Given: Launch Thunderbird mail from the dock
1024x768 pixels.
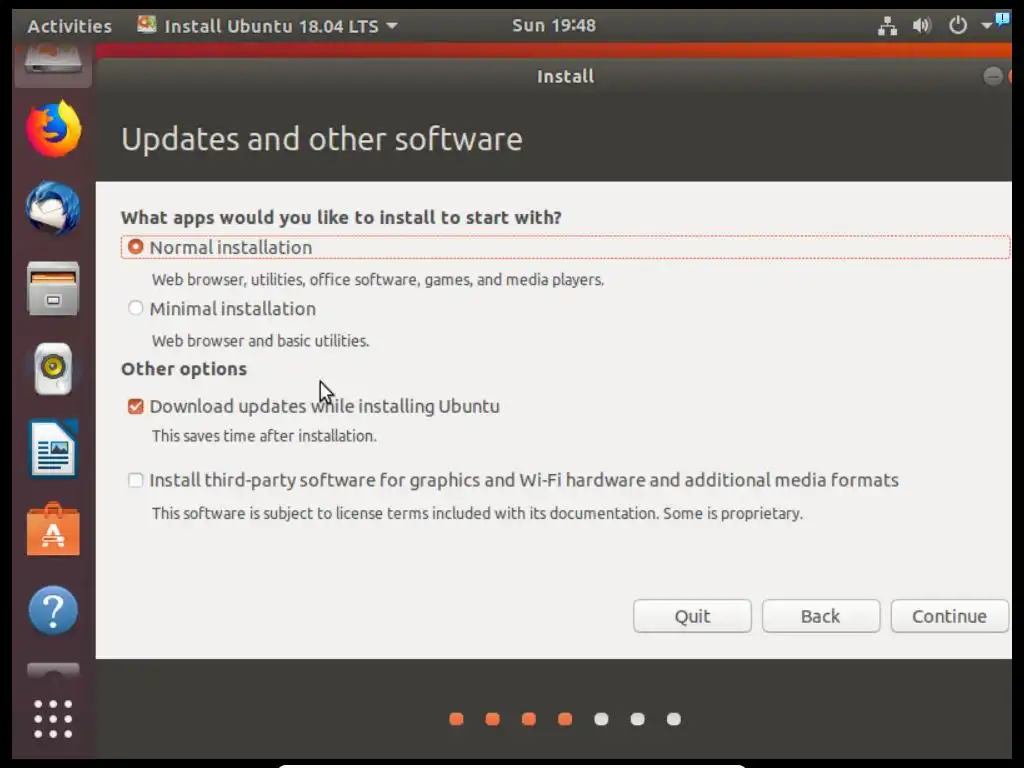Looking at the screenshot, I should pos(54,209).
